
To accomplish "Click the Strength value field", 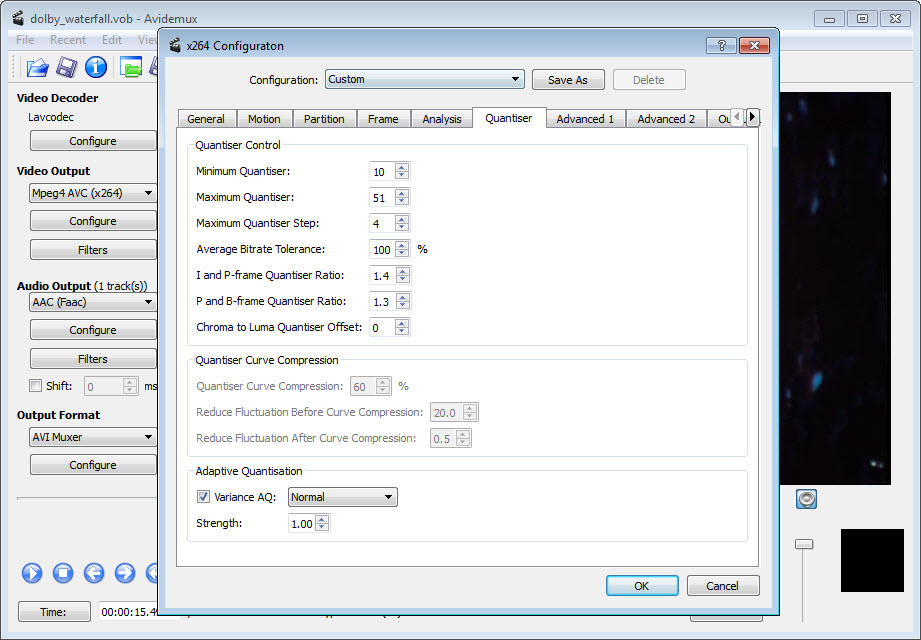I will click(302, 523).
